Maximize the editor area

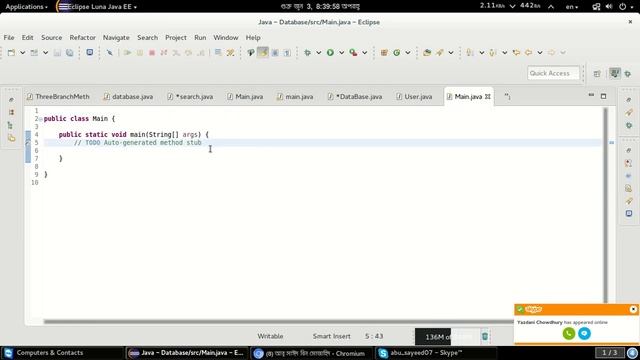click(603, 96)
